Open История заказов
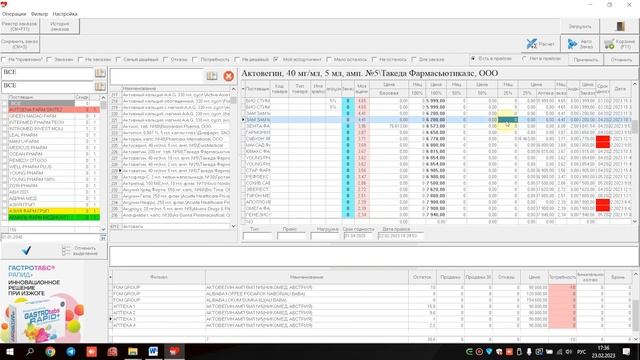This screenshot has width=640, height=360. point(60,27)
